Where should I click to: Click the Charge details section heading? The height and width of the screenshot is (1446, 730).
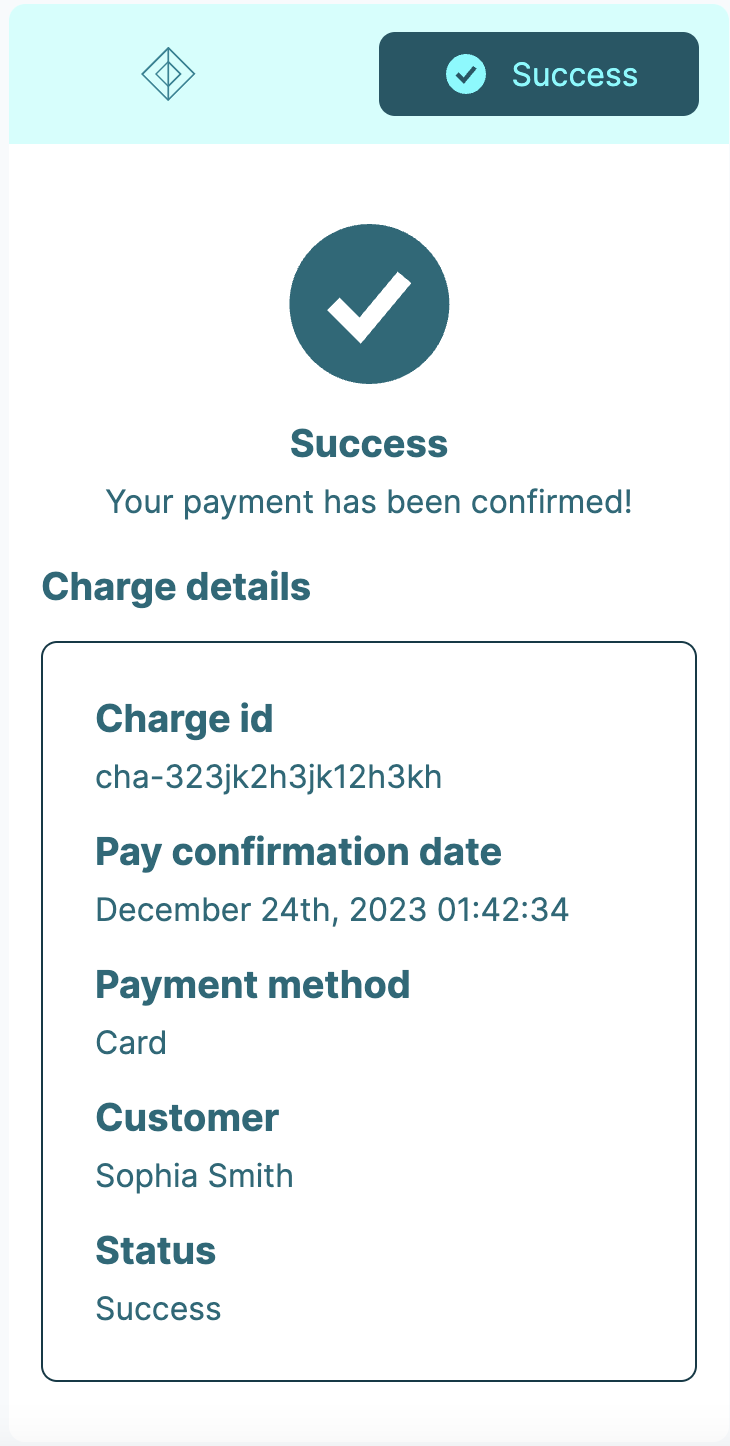[x=176, y=587]
